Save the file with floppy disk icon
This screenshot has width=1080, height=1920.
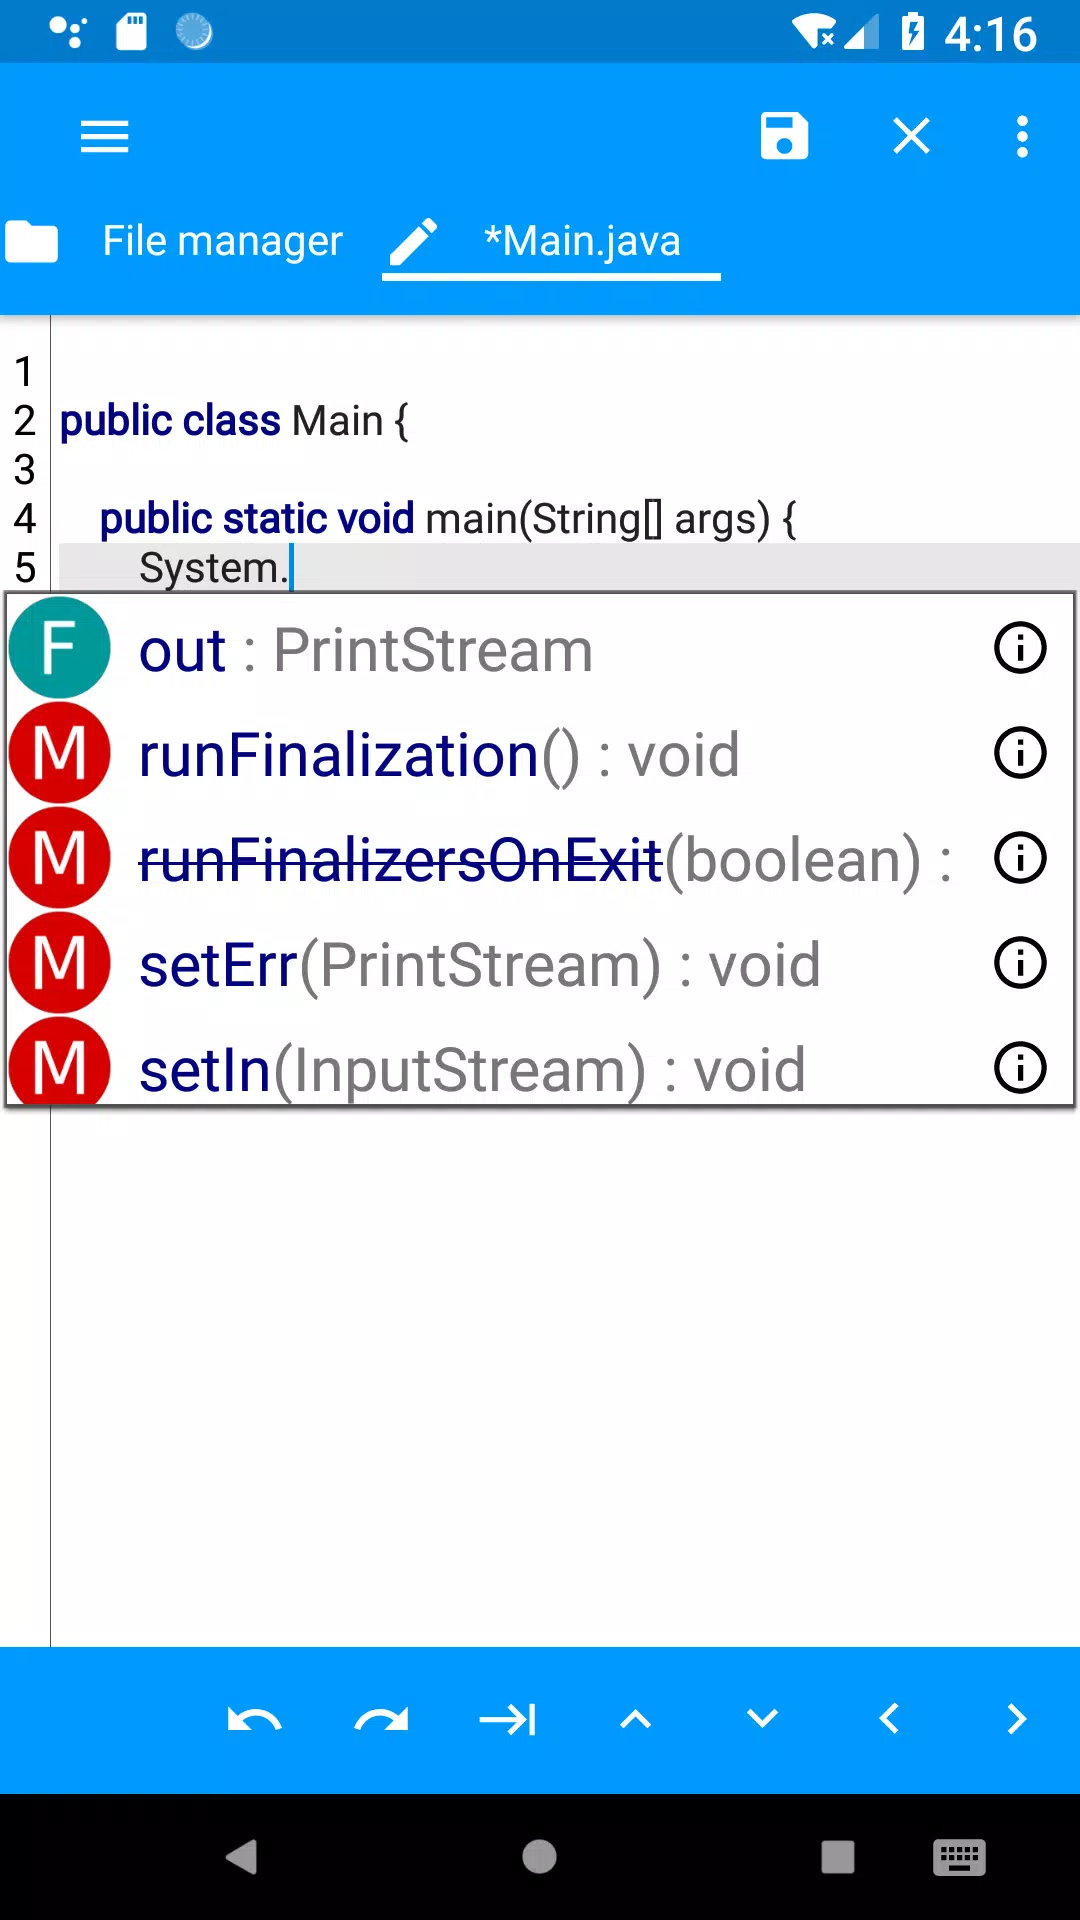784,136
